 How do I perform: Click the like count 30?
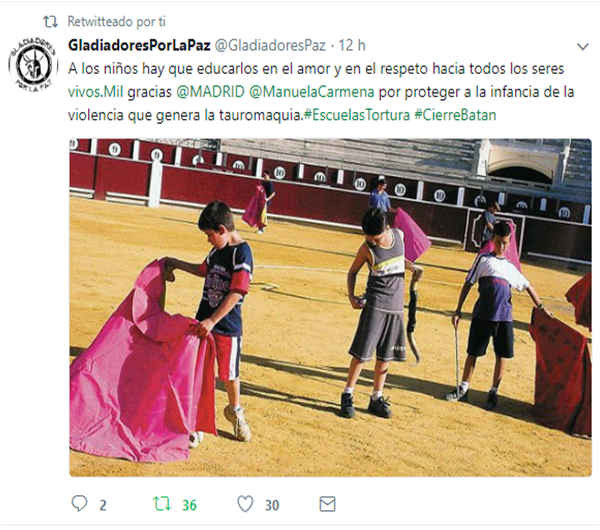[272, 506]
